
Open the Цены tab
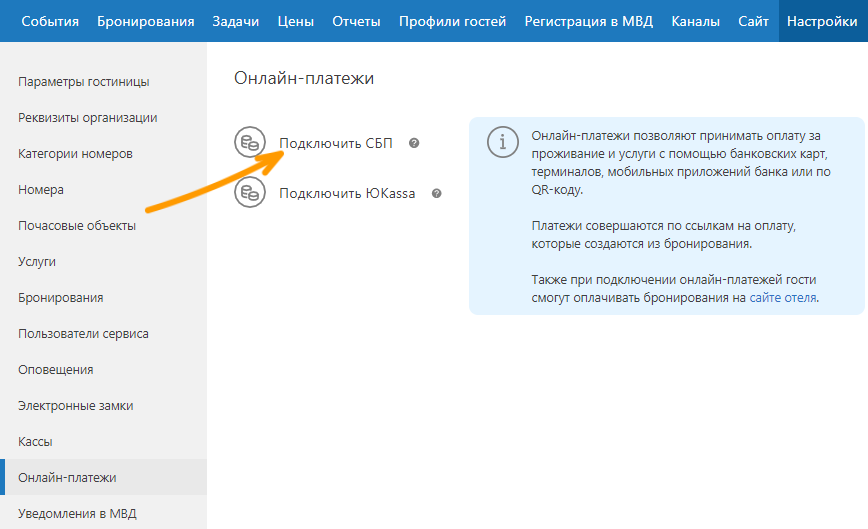click(x=296, y=21)
